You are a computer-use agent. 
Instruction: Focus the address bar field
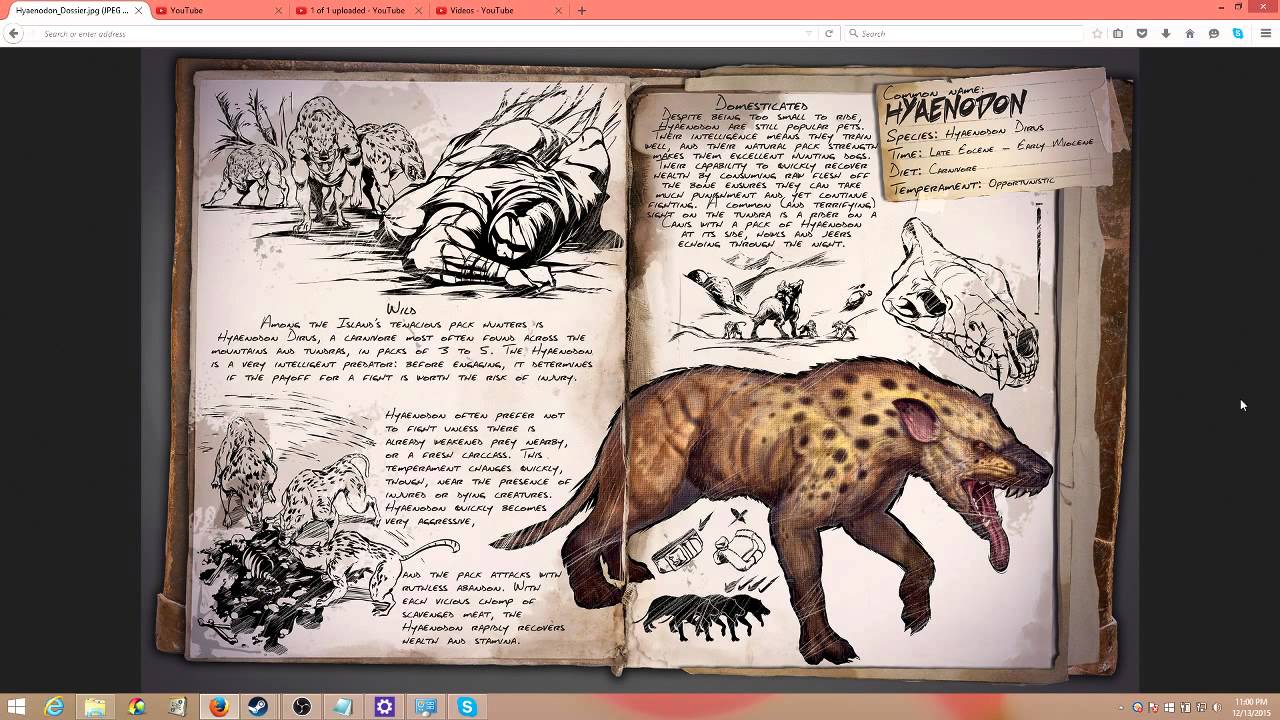[x=420, y=33]
